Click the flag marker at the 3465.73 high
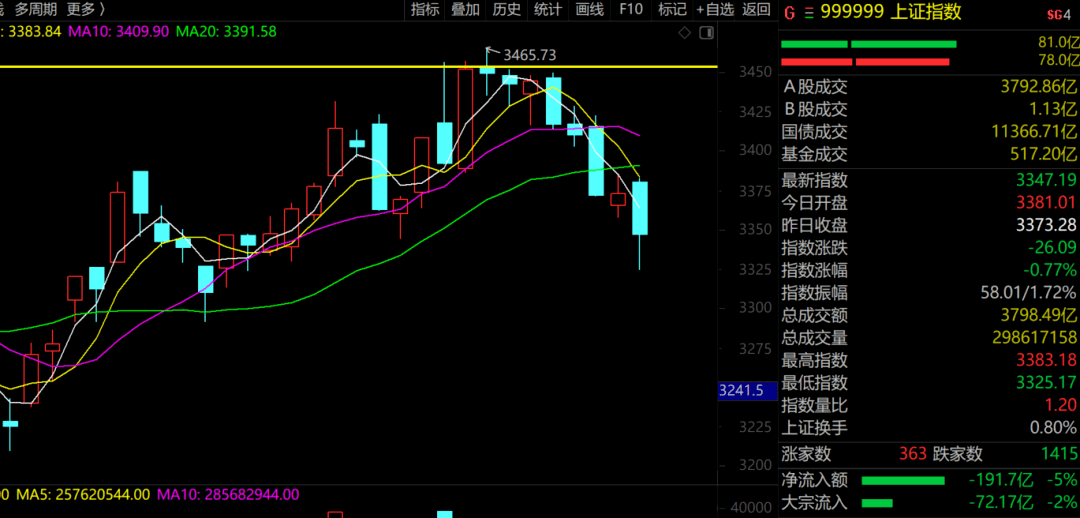This screenshot has width=1080, height=518. pos(490,50)
